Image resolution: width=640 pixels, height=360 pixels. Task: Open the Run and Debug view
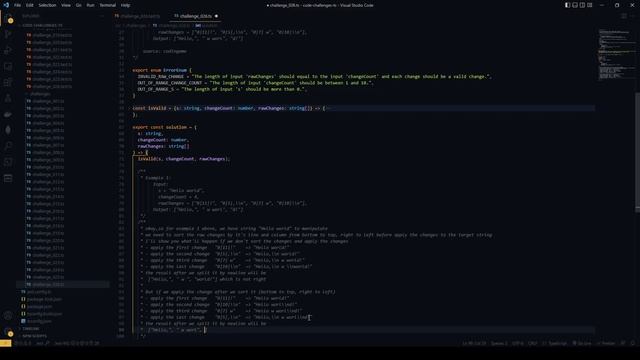[x=8, y=50]
